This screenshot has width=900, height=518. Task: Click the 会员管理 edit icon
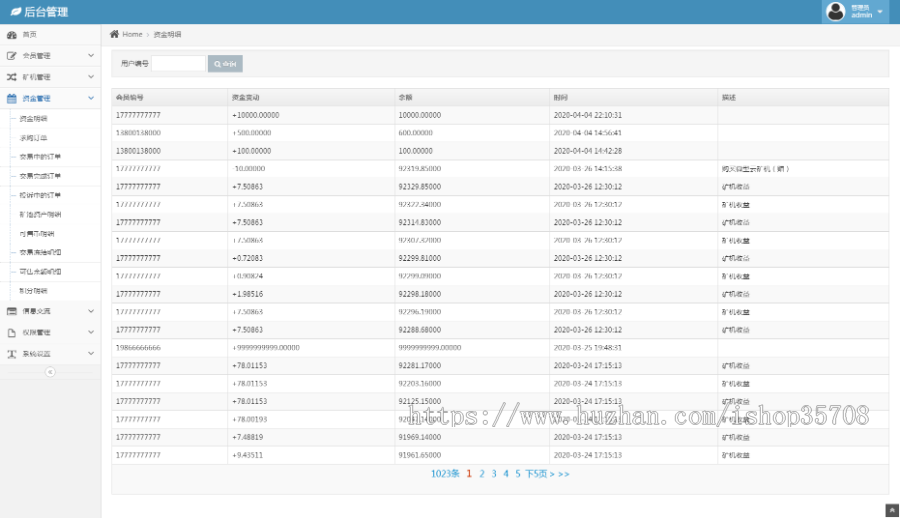point(12,56)
